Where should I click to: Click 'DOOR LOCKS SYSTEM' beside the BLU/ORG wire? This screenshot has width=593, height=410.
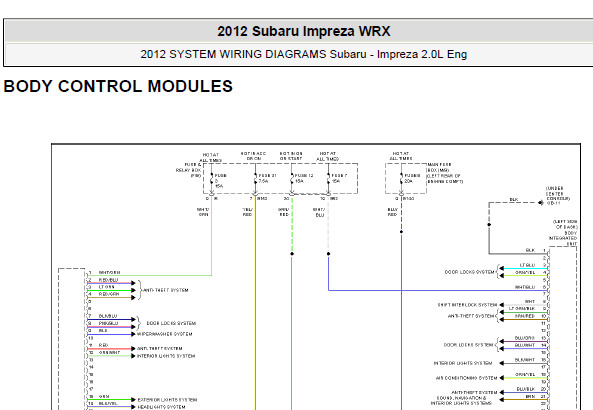[469, 345]
